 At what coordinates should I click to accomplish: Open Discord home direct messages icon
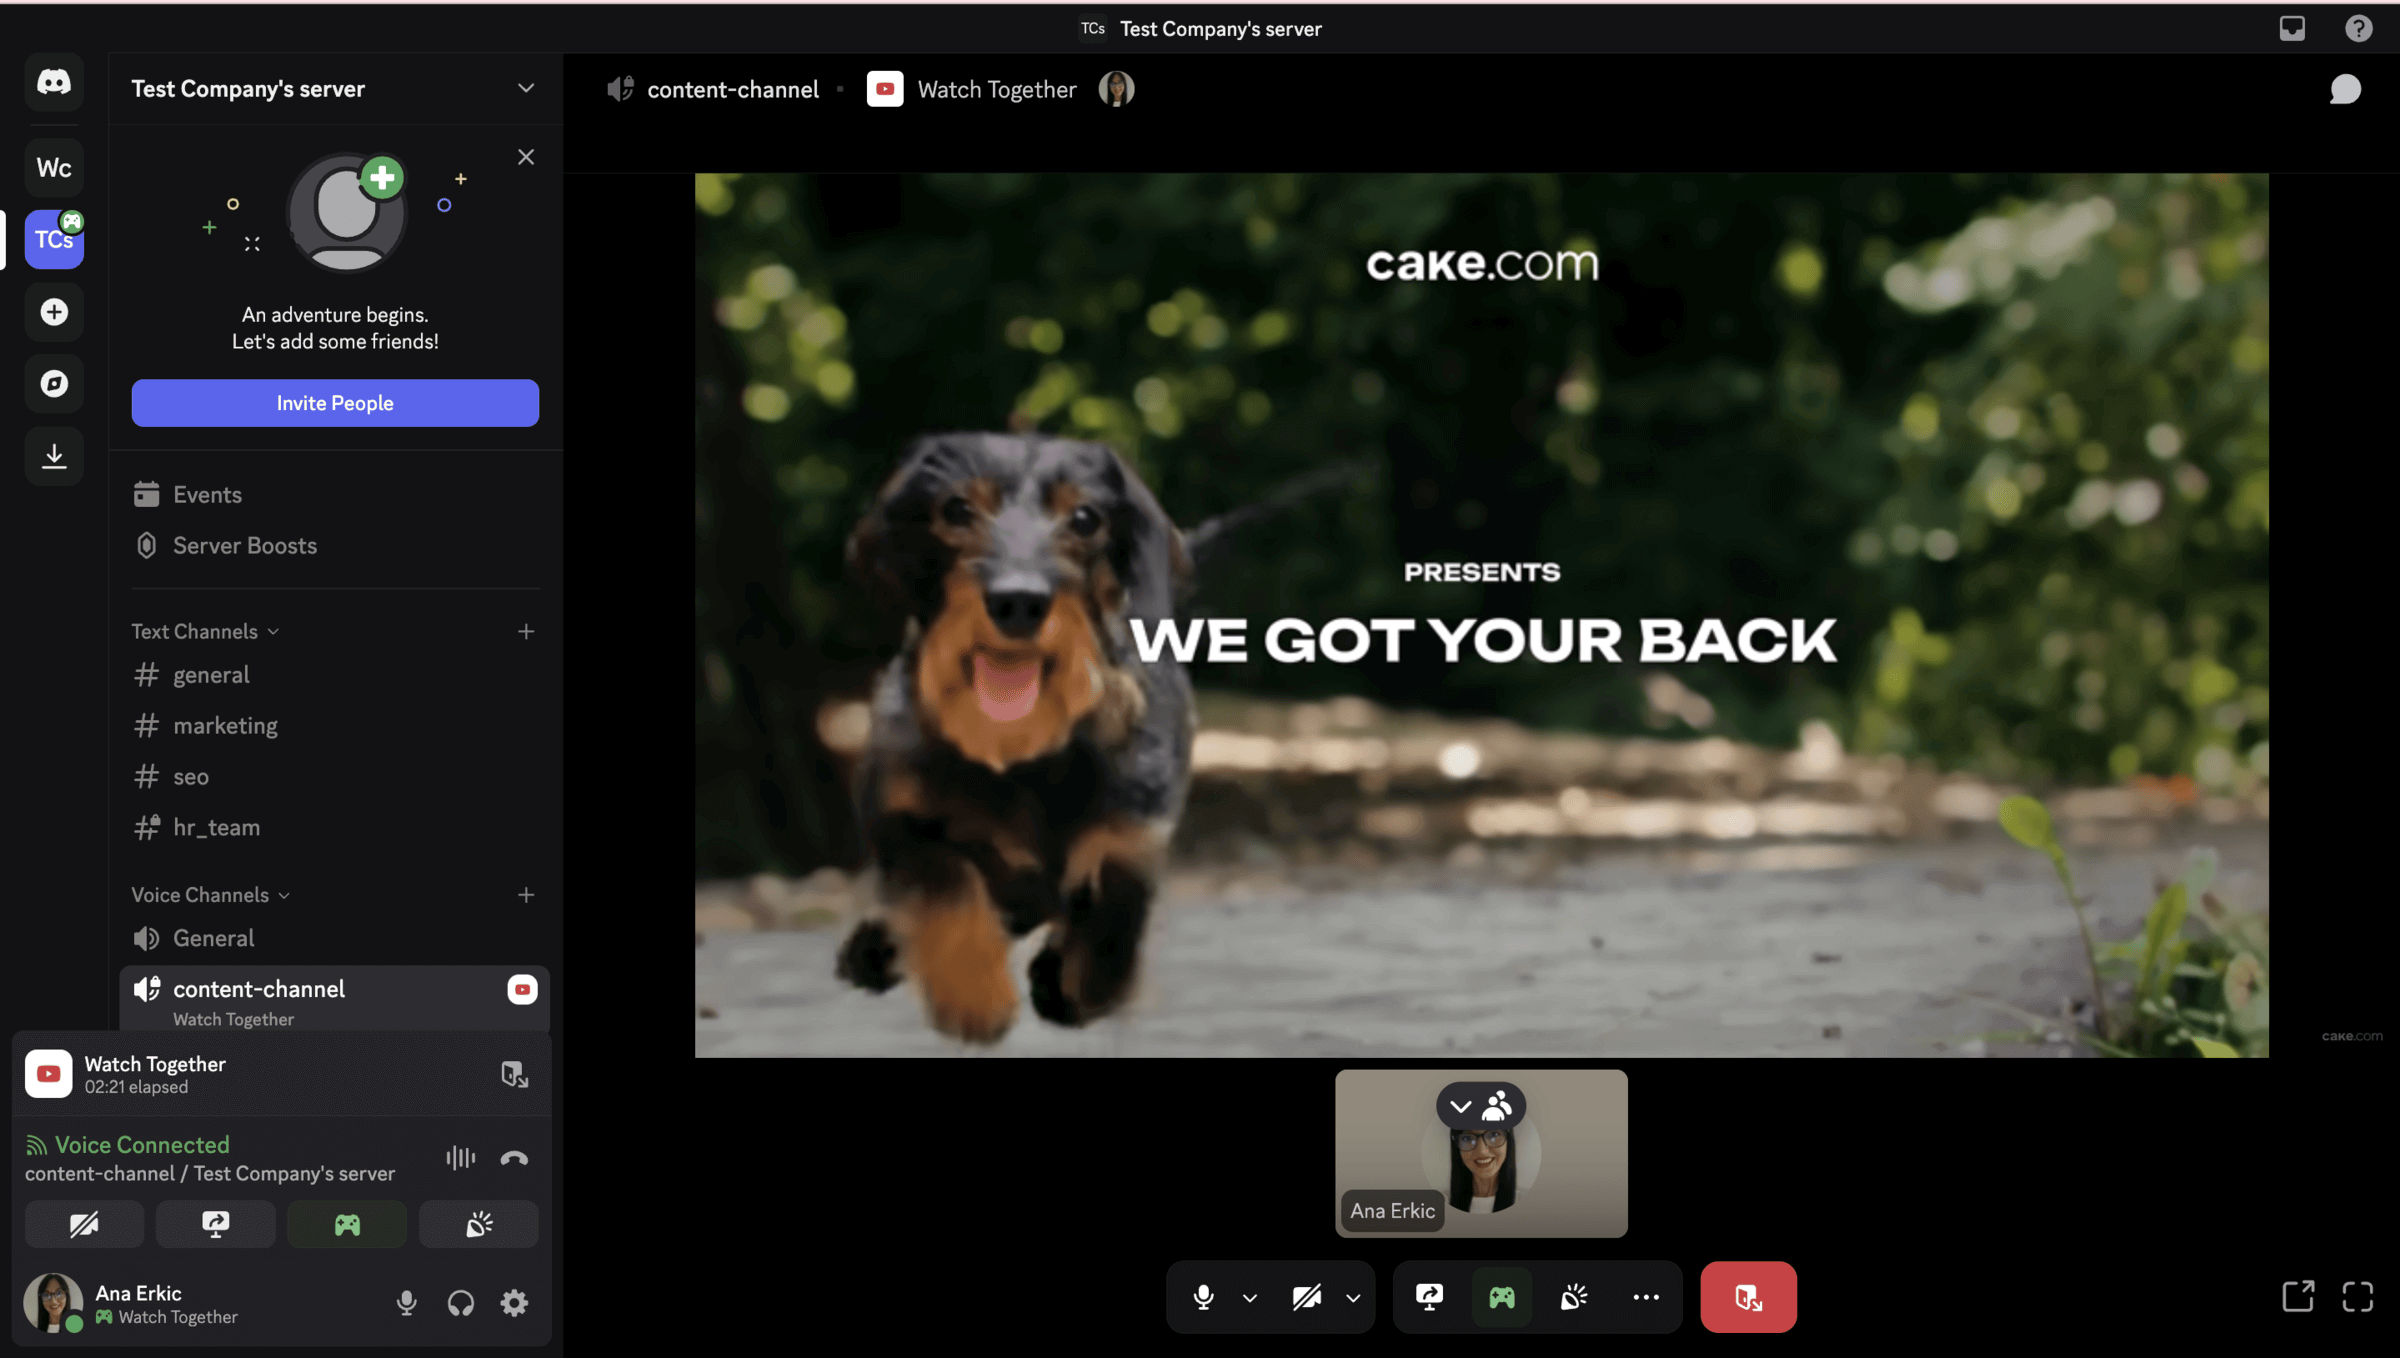pyautogui.click(x=54, y=82)
